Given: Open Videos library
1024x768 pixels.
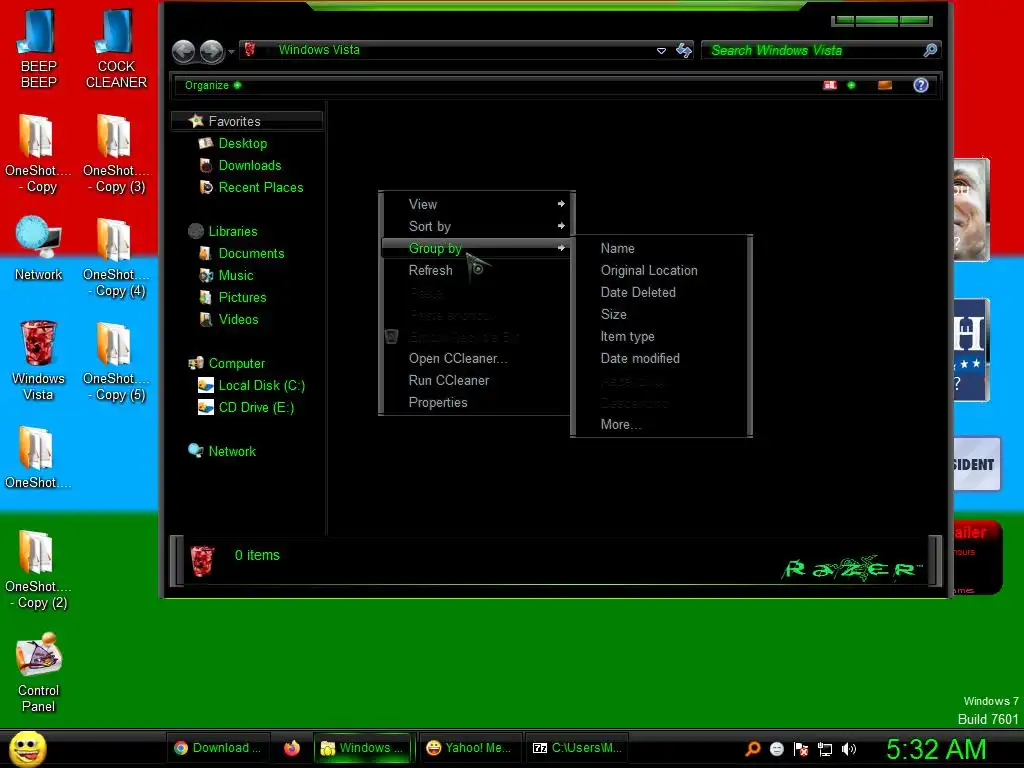Looking at the screenshot, I should tap(238, 319).
